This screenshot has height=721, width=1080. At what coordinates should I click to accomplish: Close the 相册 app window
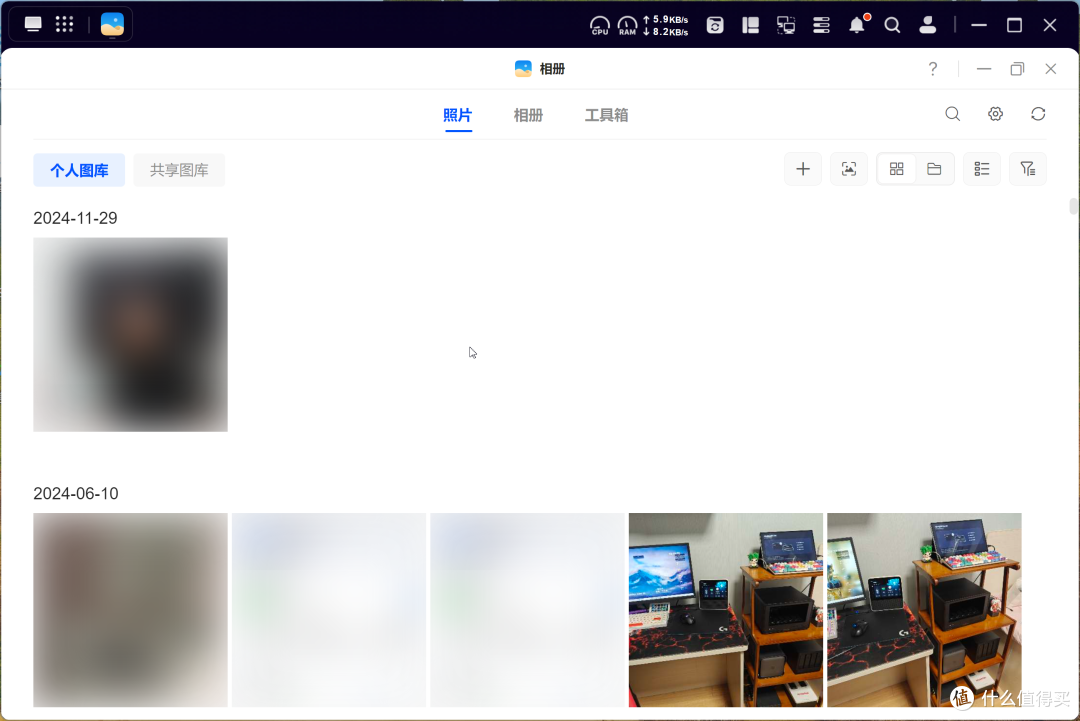pyautogui.click(x=1050, y=69)
